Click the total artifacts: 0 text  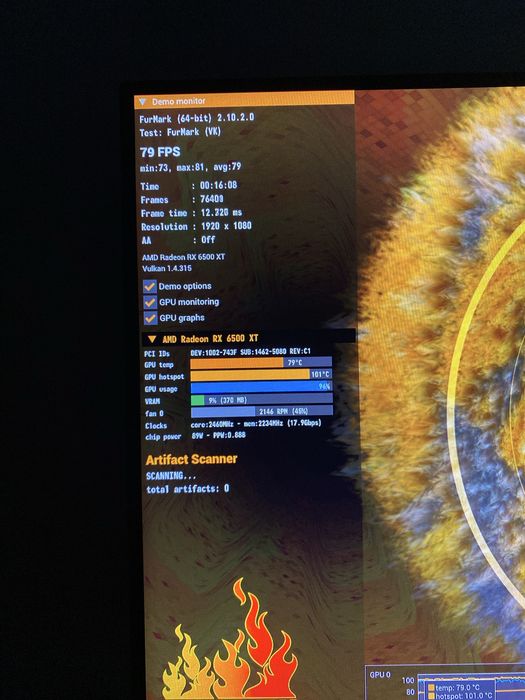(188, 489)
